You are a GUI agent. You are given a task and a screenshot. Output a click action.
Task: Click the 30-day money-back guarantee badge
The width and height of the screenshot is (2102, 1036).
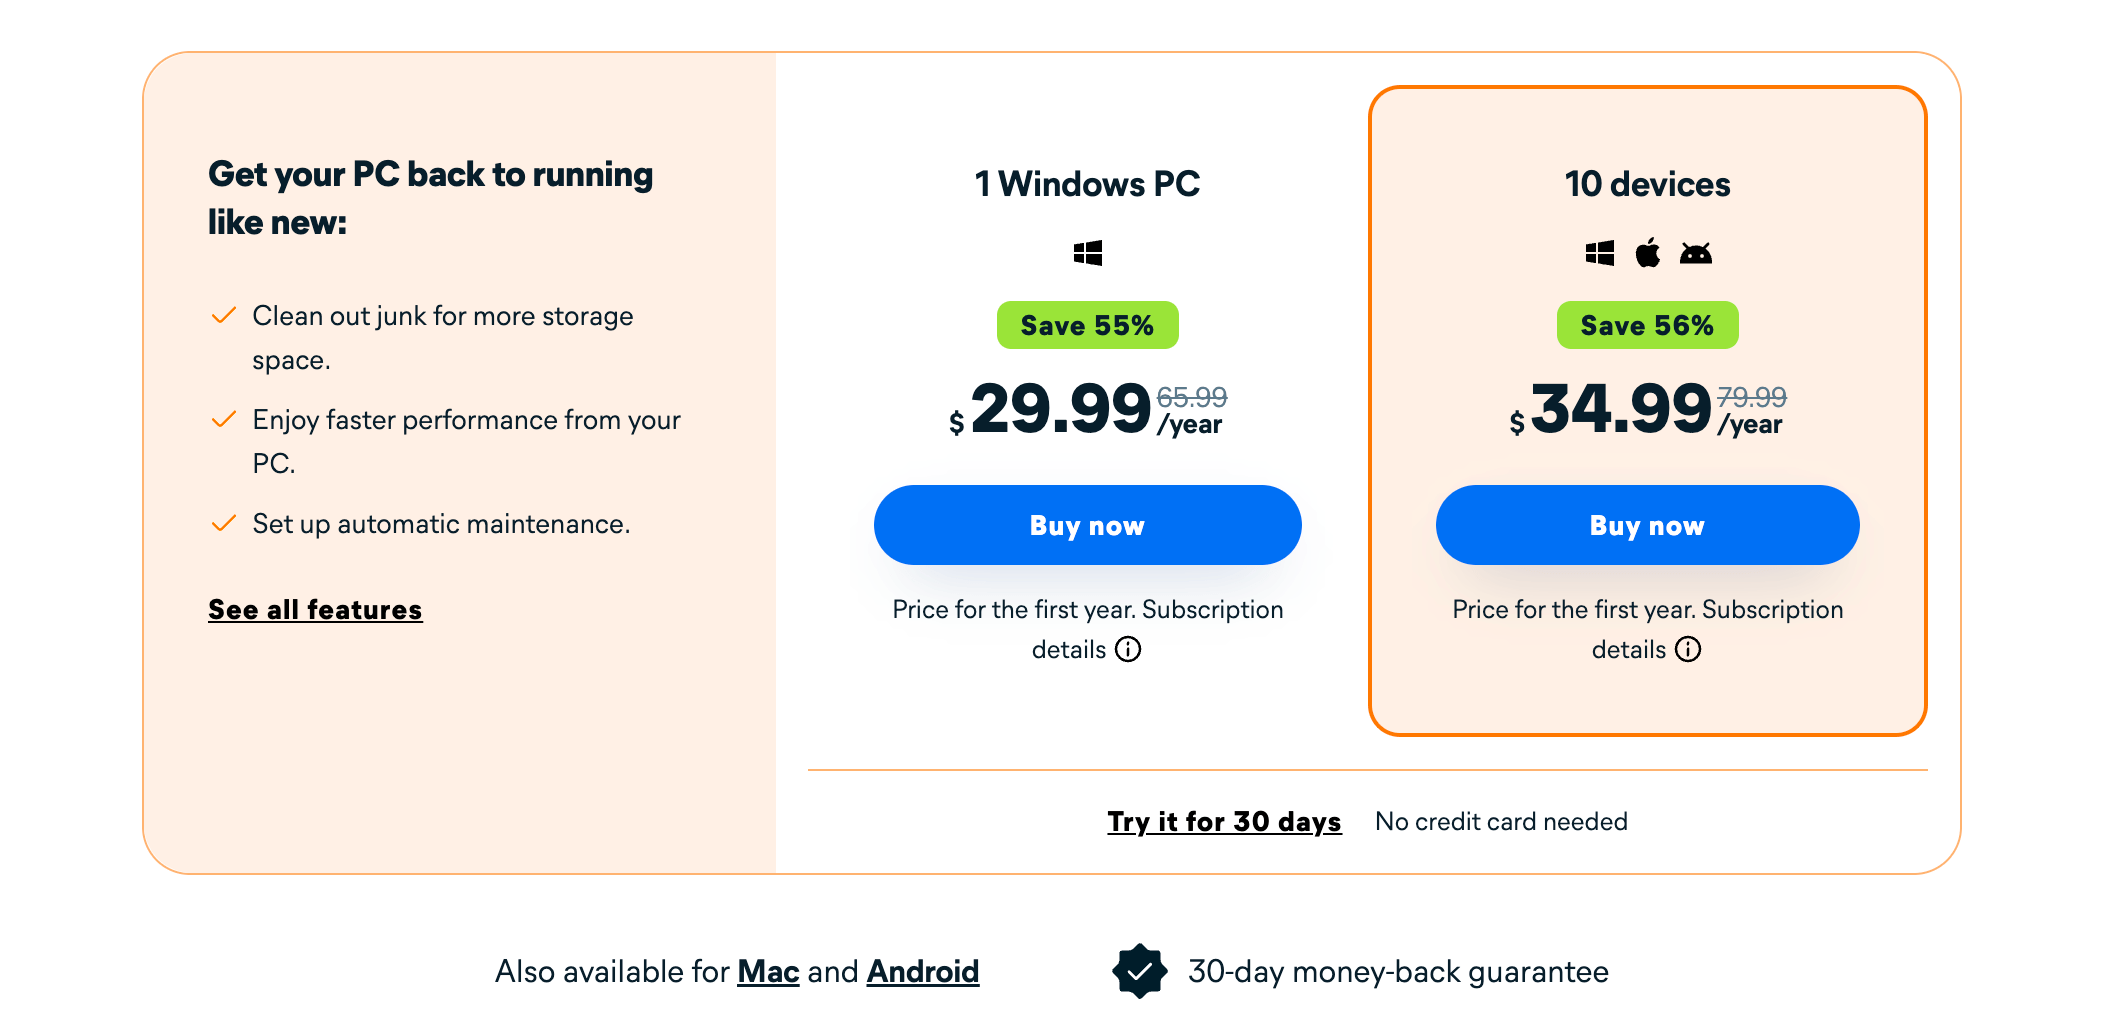click(1140, 970)
